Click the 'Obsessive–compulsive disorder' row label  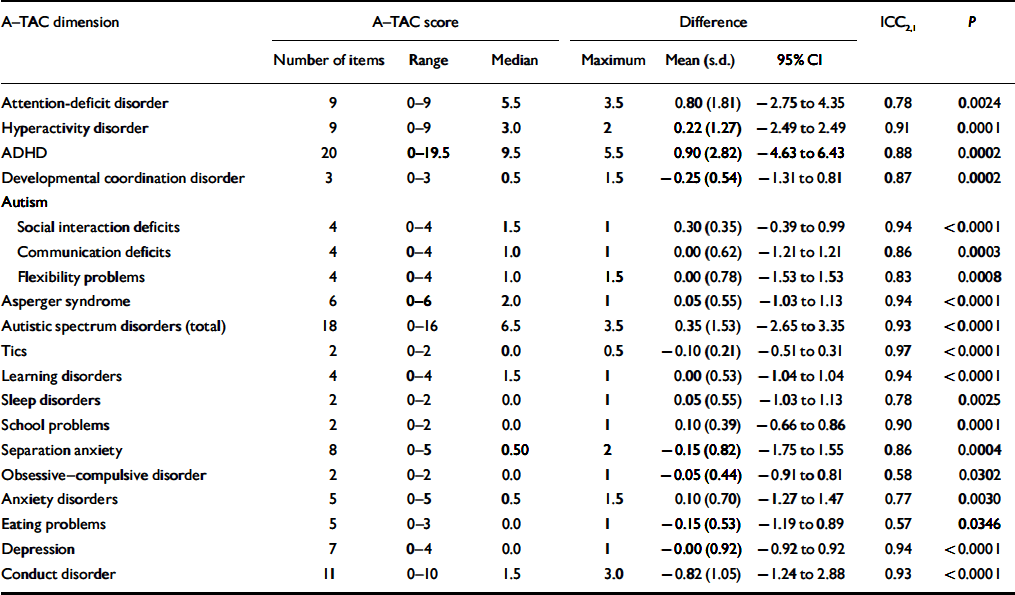(105, 474)
